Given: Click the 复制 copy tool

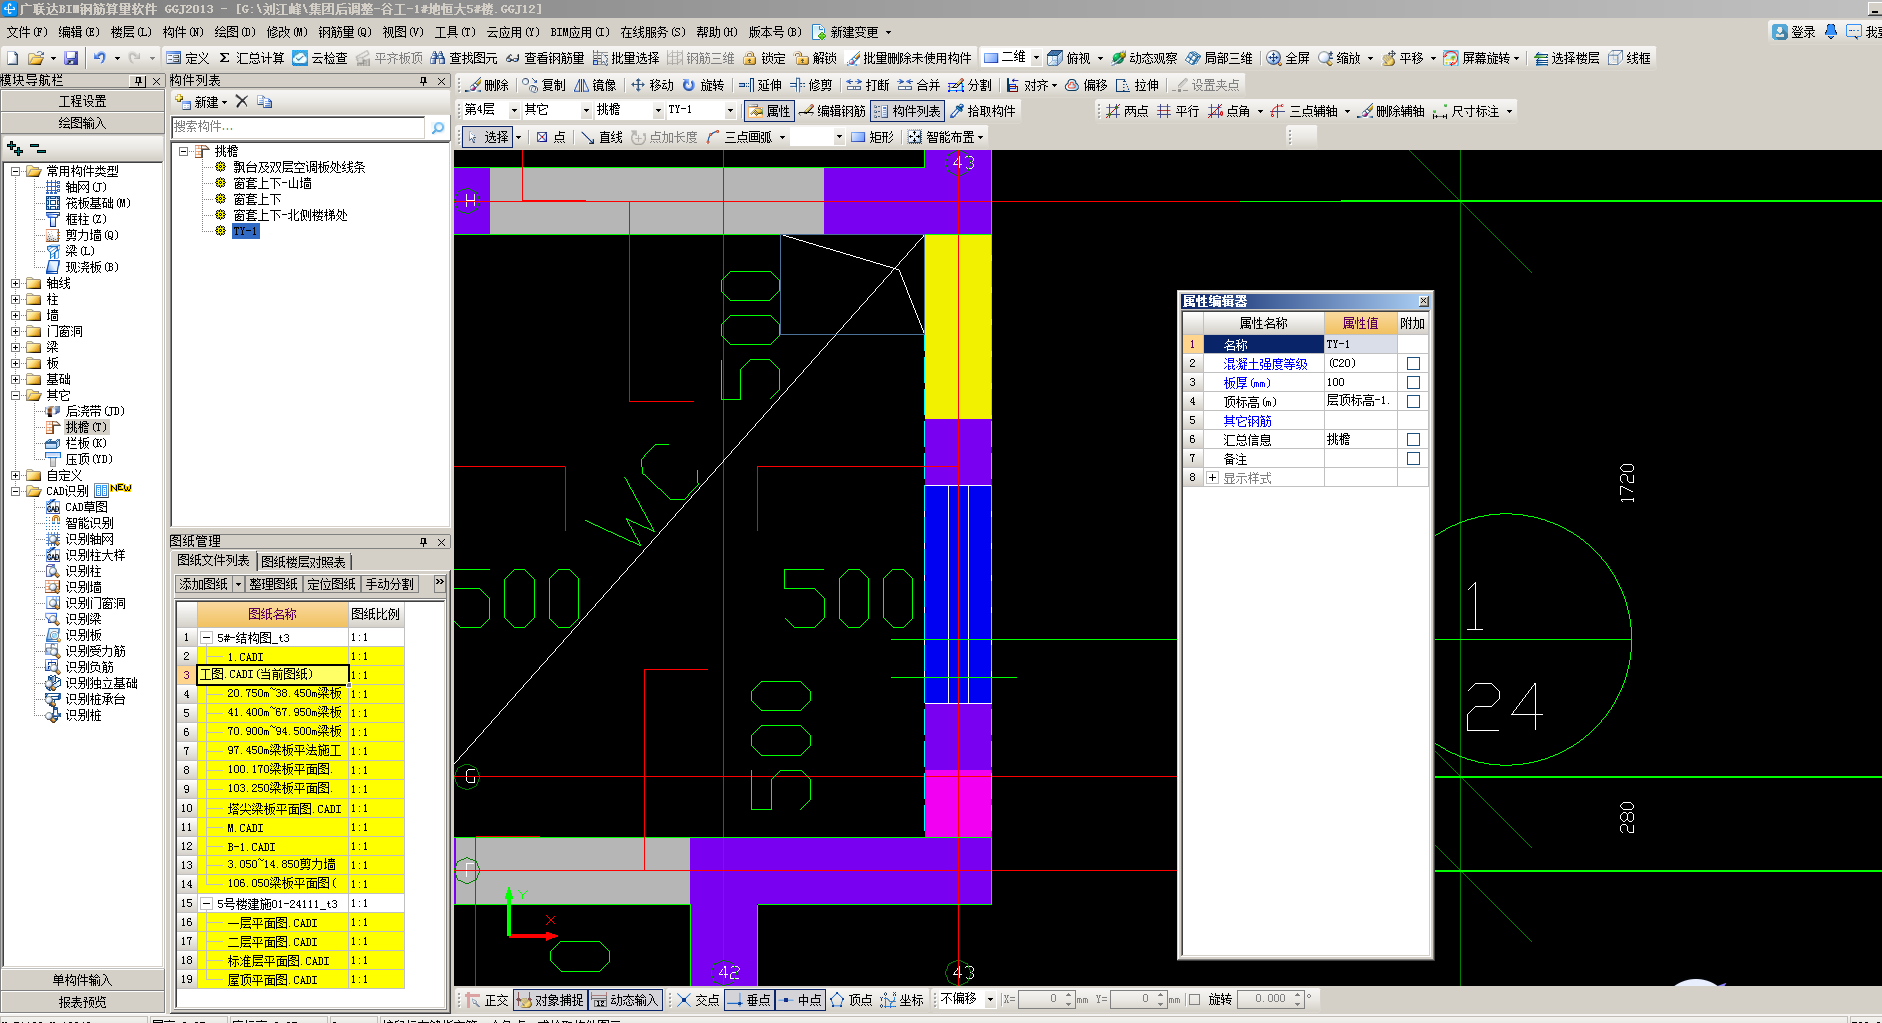Looking at the screenshot, I should (x=544, y=85).
